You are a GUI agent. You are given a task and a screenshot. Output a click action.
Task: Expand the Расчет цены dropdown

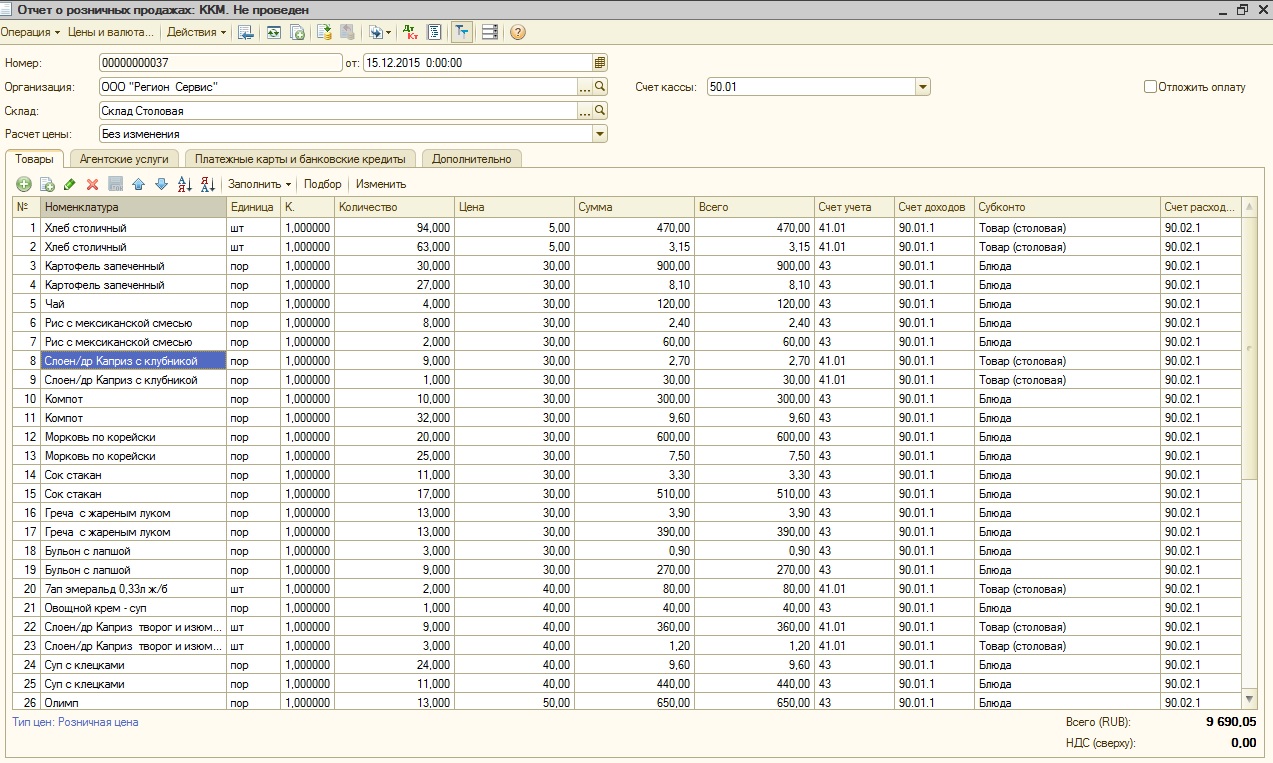coord(600,133)
